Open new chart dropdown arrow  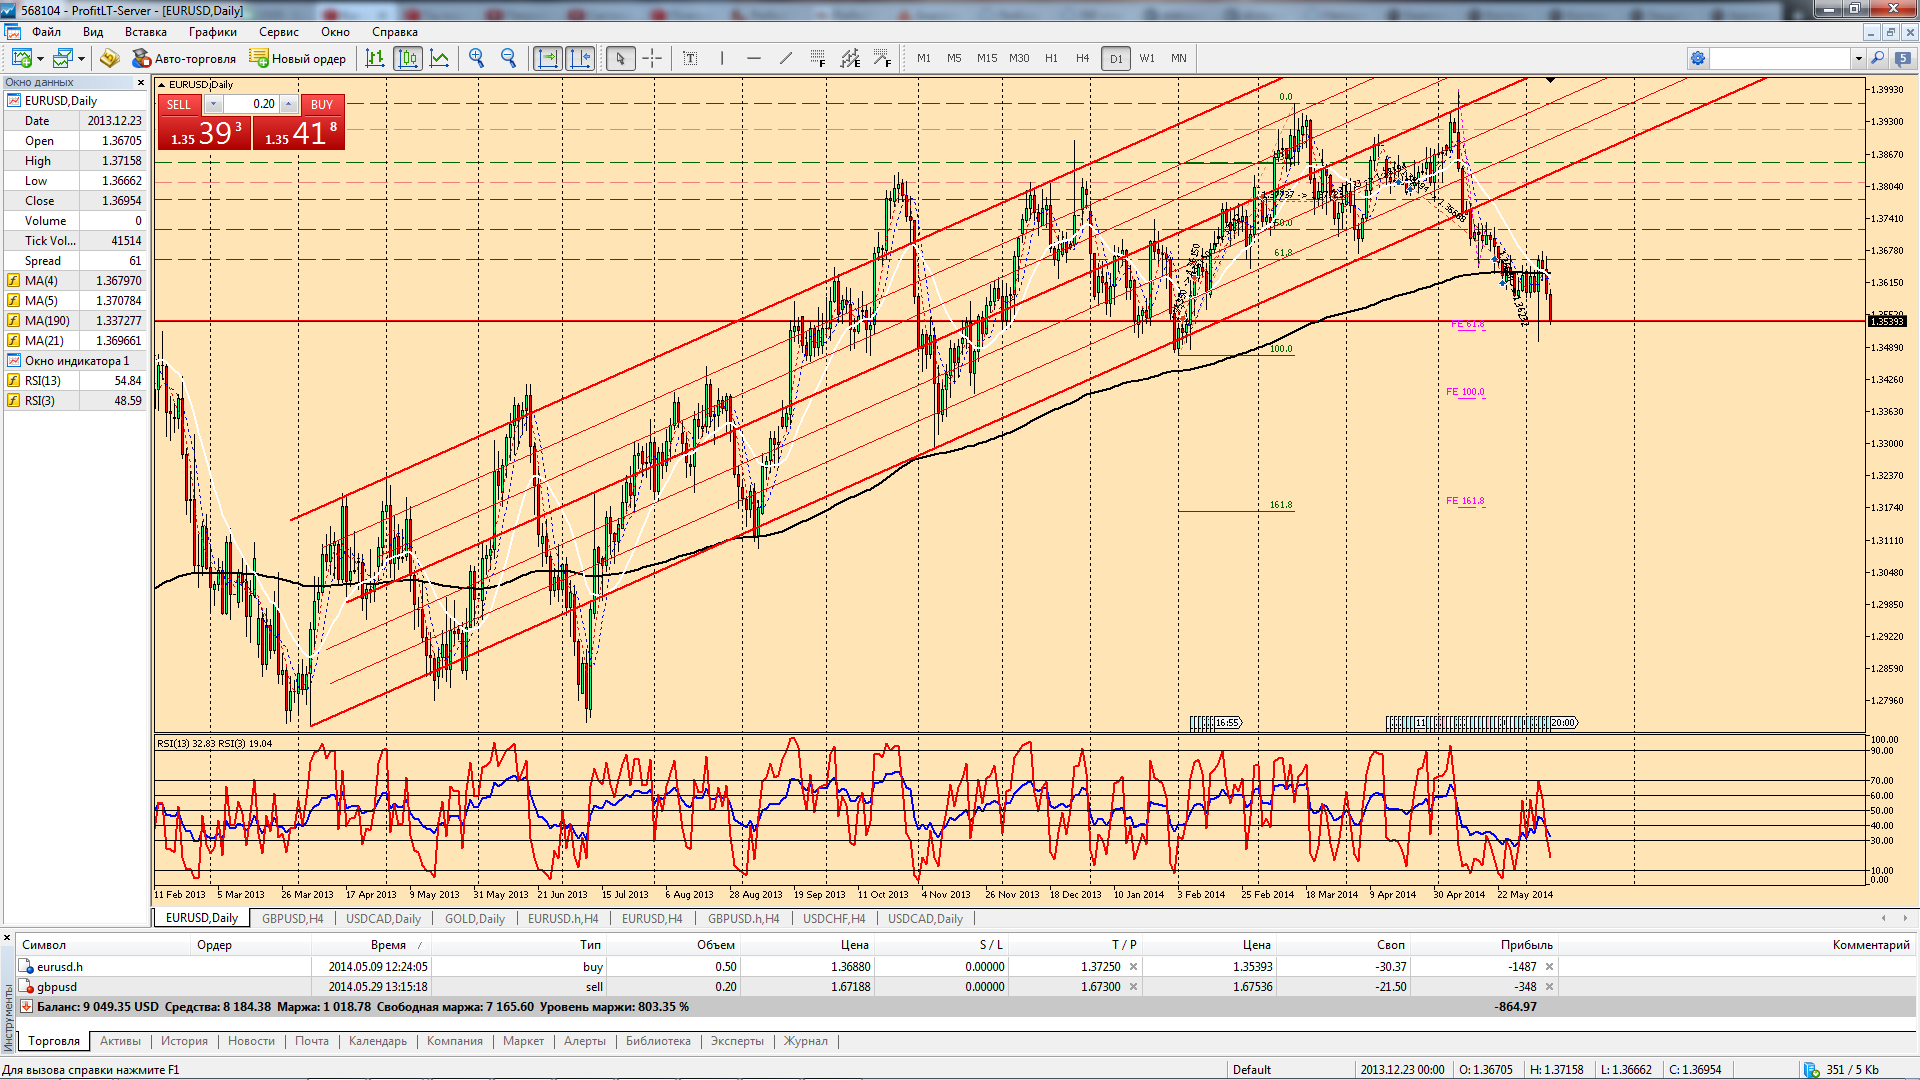click(40, 59)
